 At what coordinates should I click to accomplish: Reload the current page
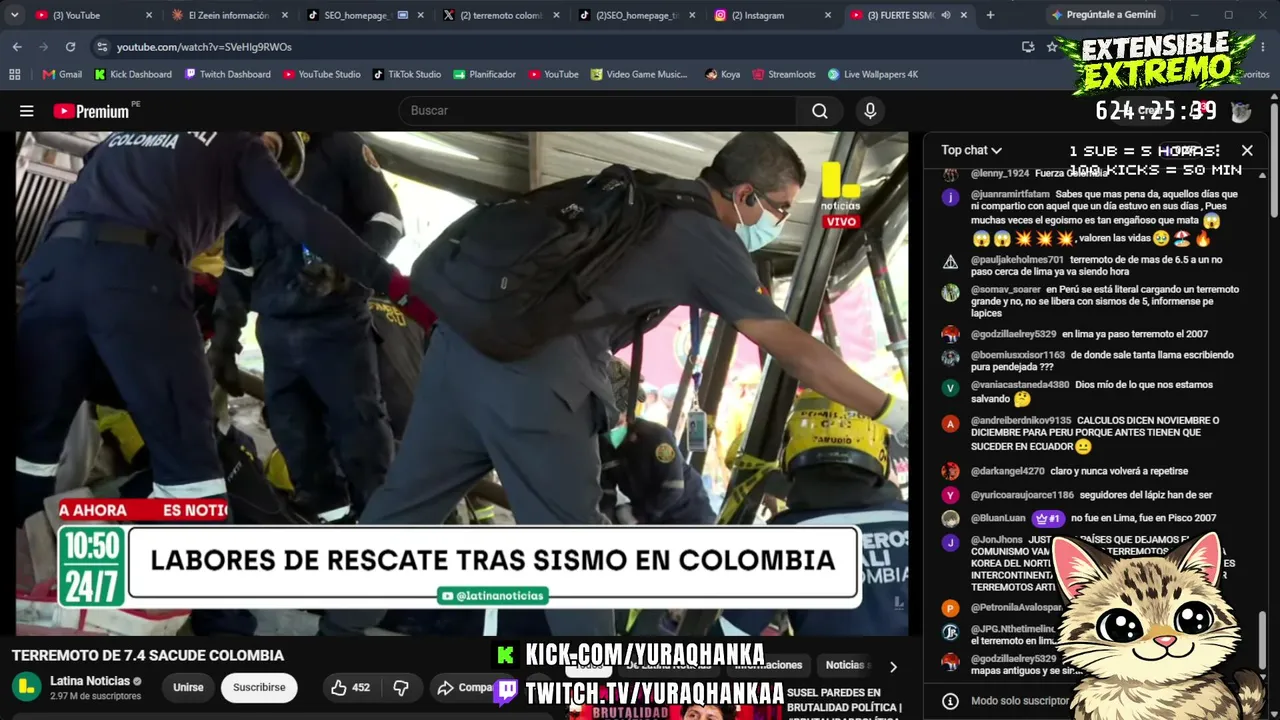[x=70, y=47]
